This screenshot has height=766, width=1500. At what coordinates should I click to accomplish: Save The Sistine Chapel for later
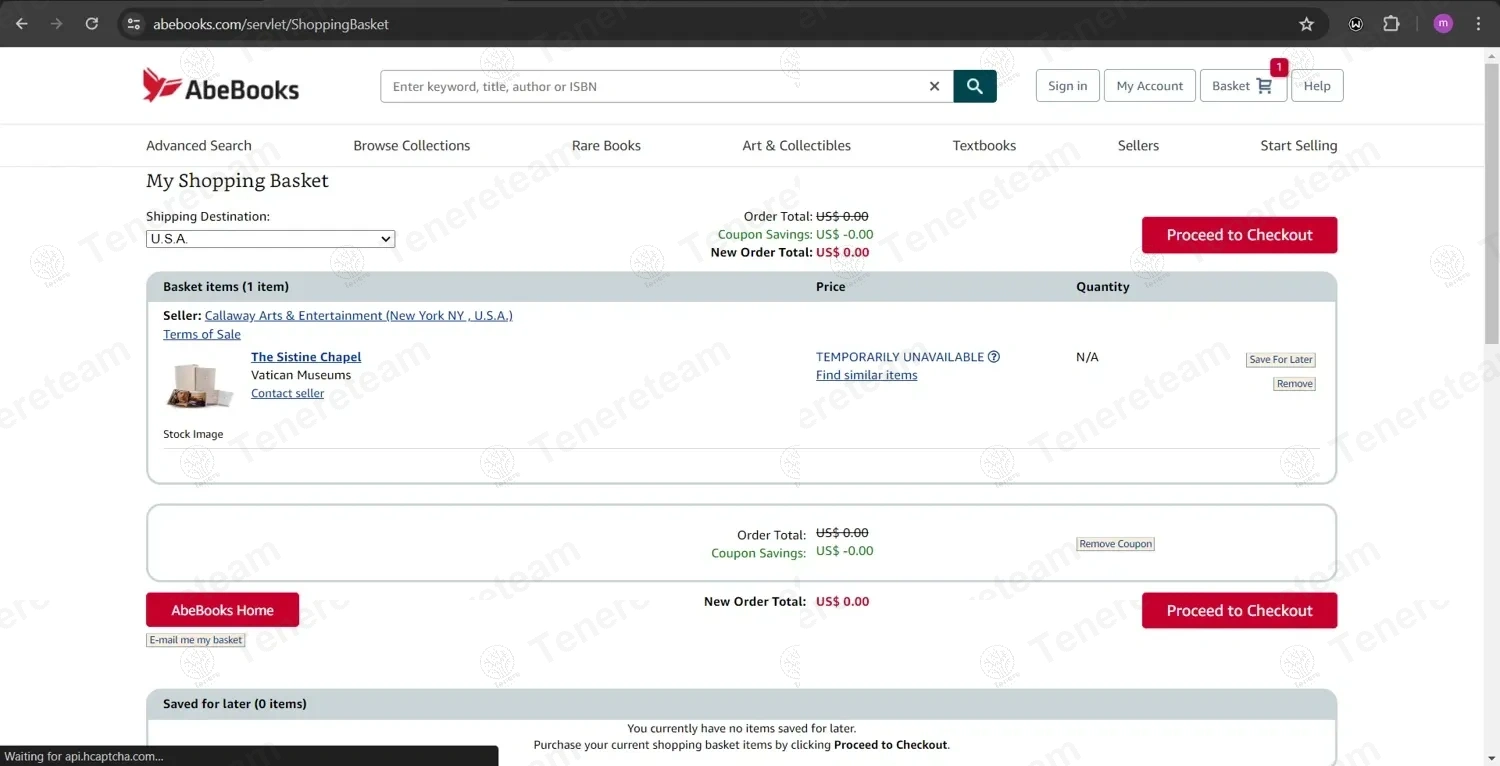tap(1280, 360)
